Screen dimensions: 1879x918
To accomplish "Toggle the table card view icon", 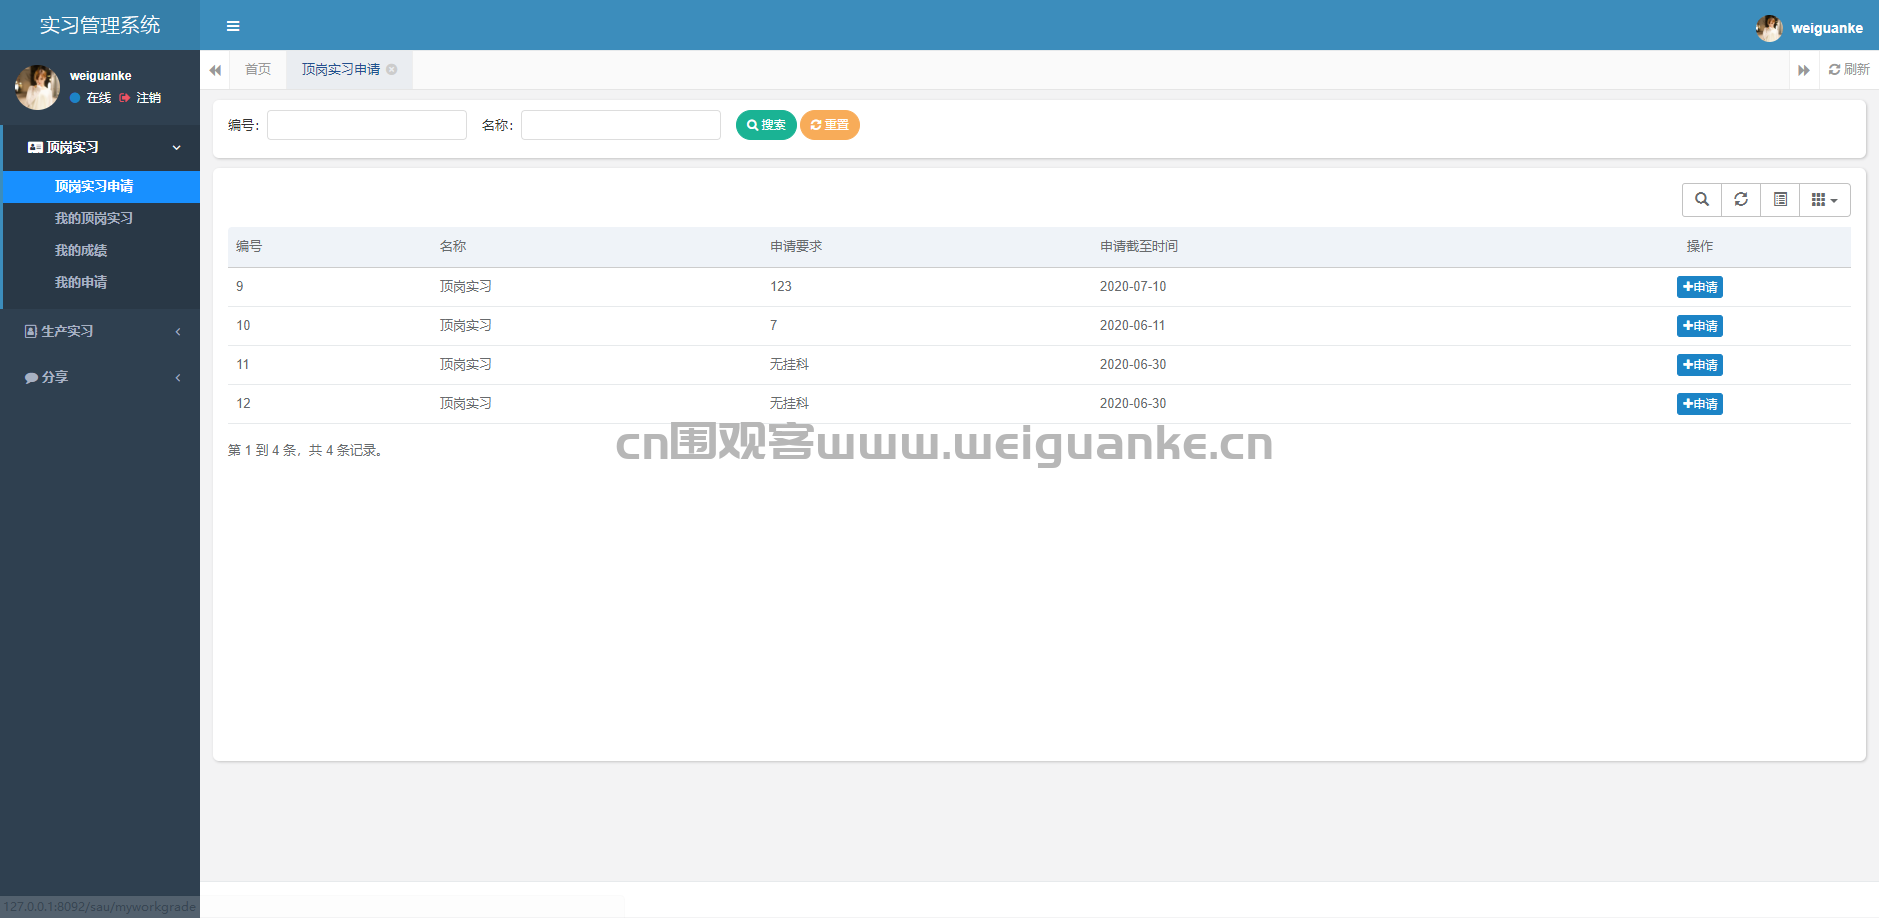I will coord(1780,200).
